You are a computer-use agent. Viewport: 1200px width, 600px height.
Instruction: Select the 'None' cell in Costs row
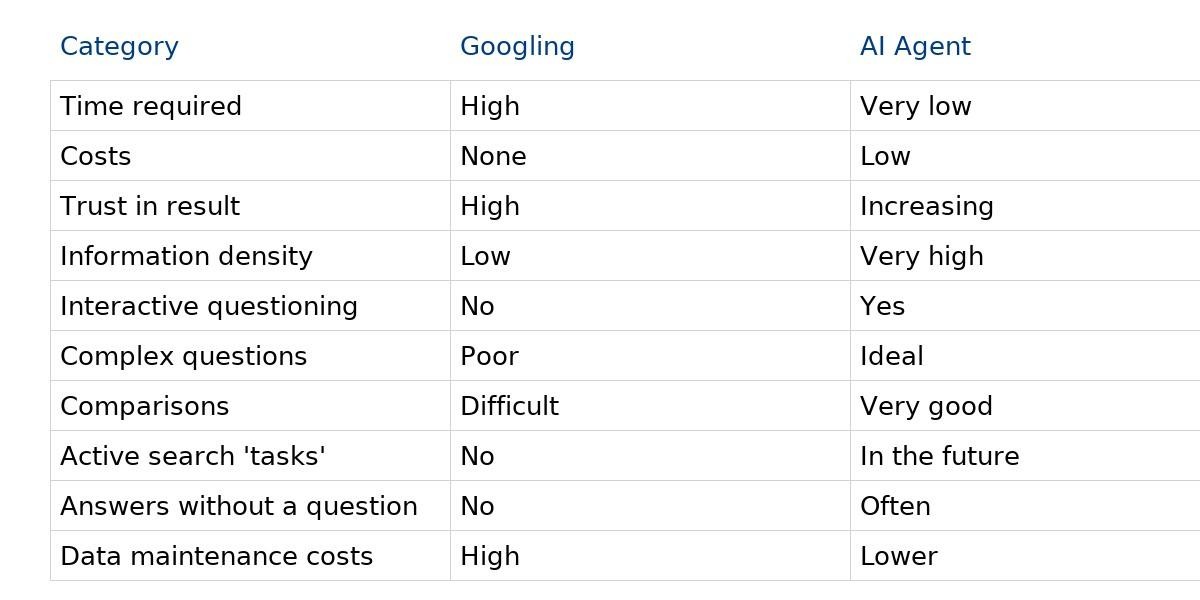tap(493, 156)
